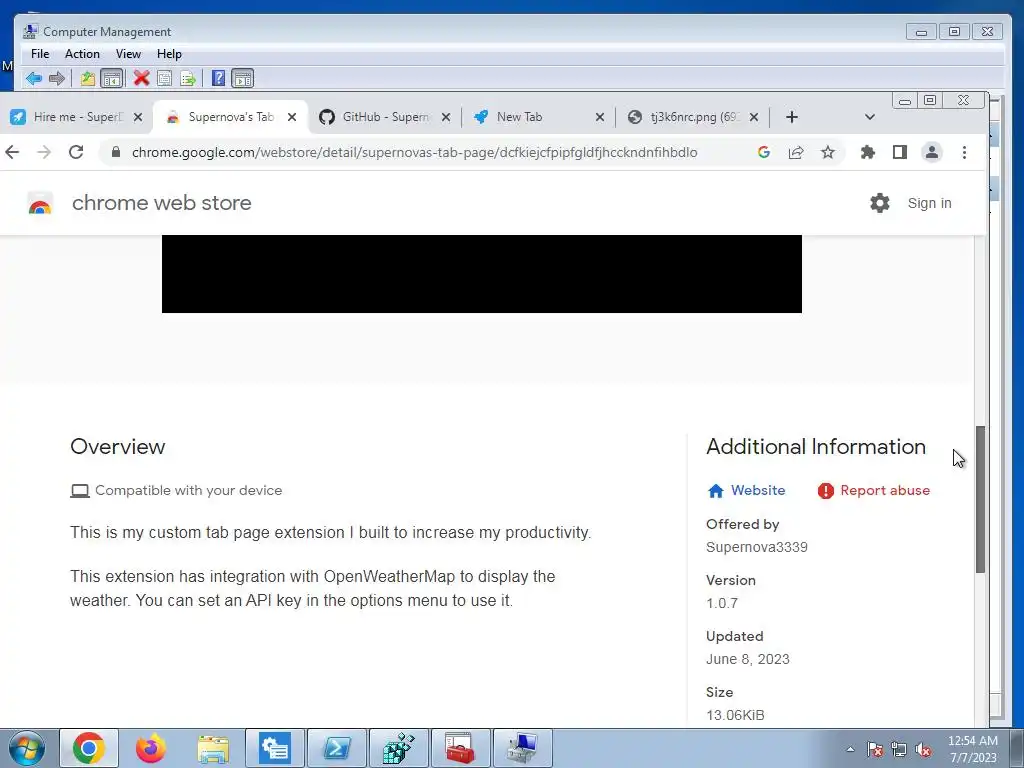Click Chrome forward navigation arrow

(x=44, y=152)
